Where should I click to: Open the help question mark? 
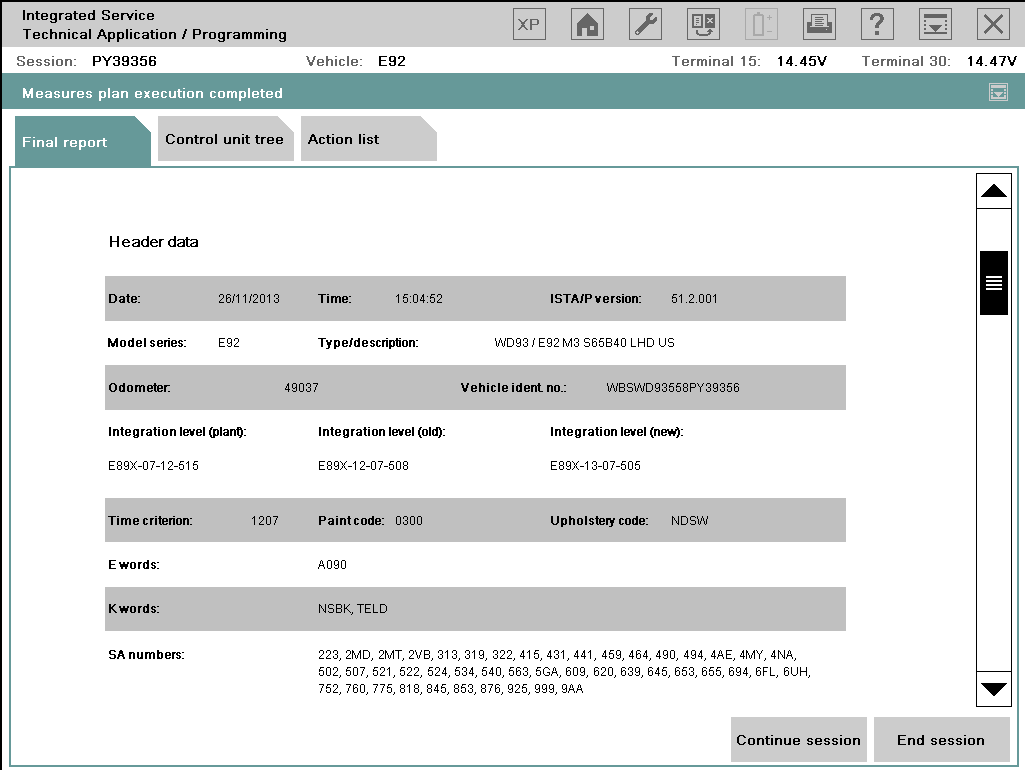click(x=877, y=24)
